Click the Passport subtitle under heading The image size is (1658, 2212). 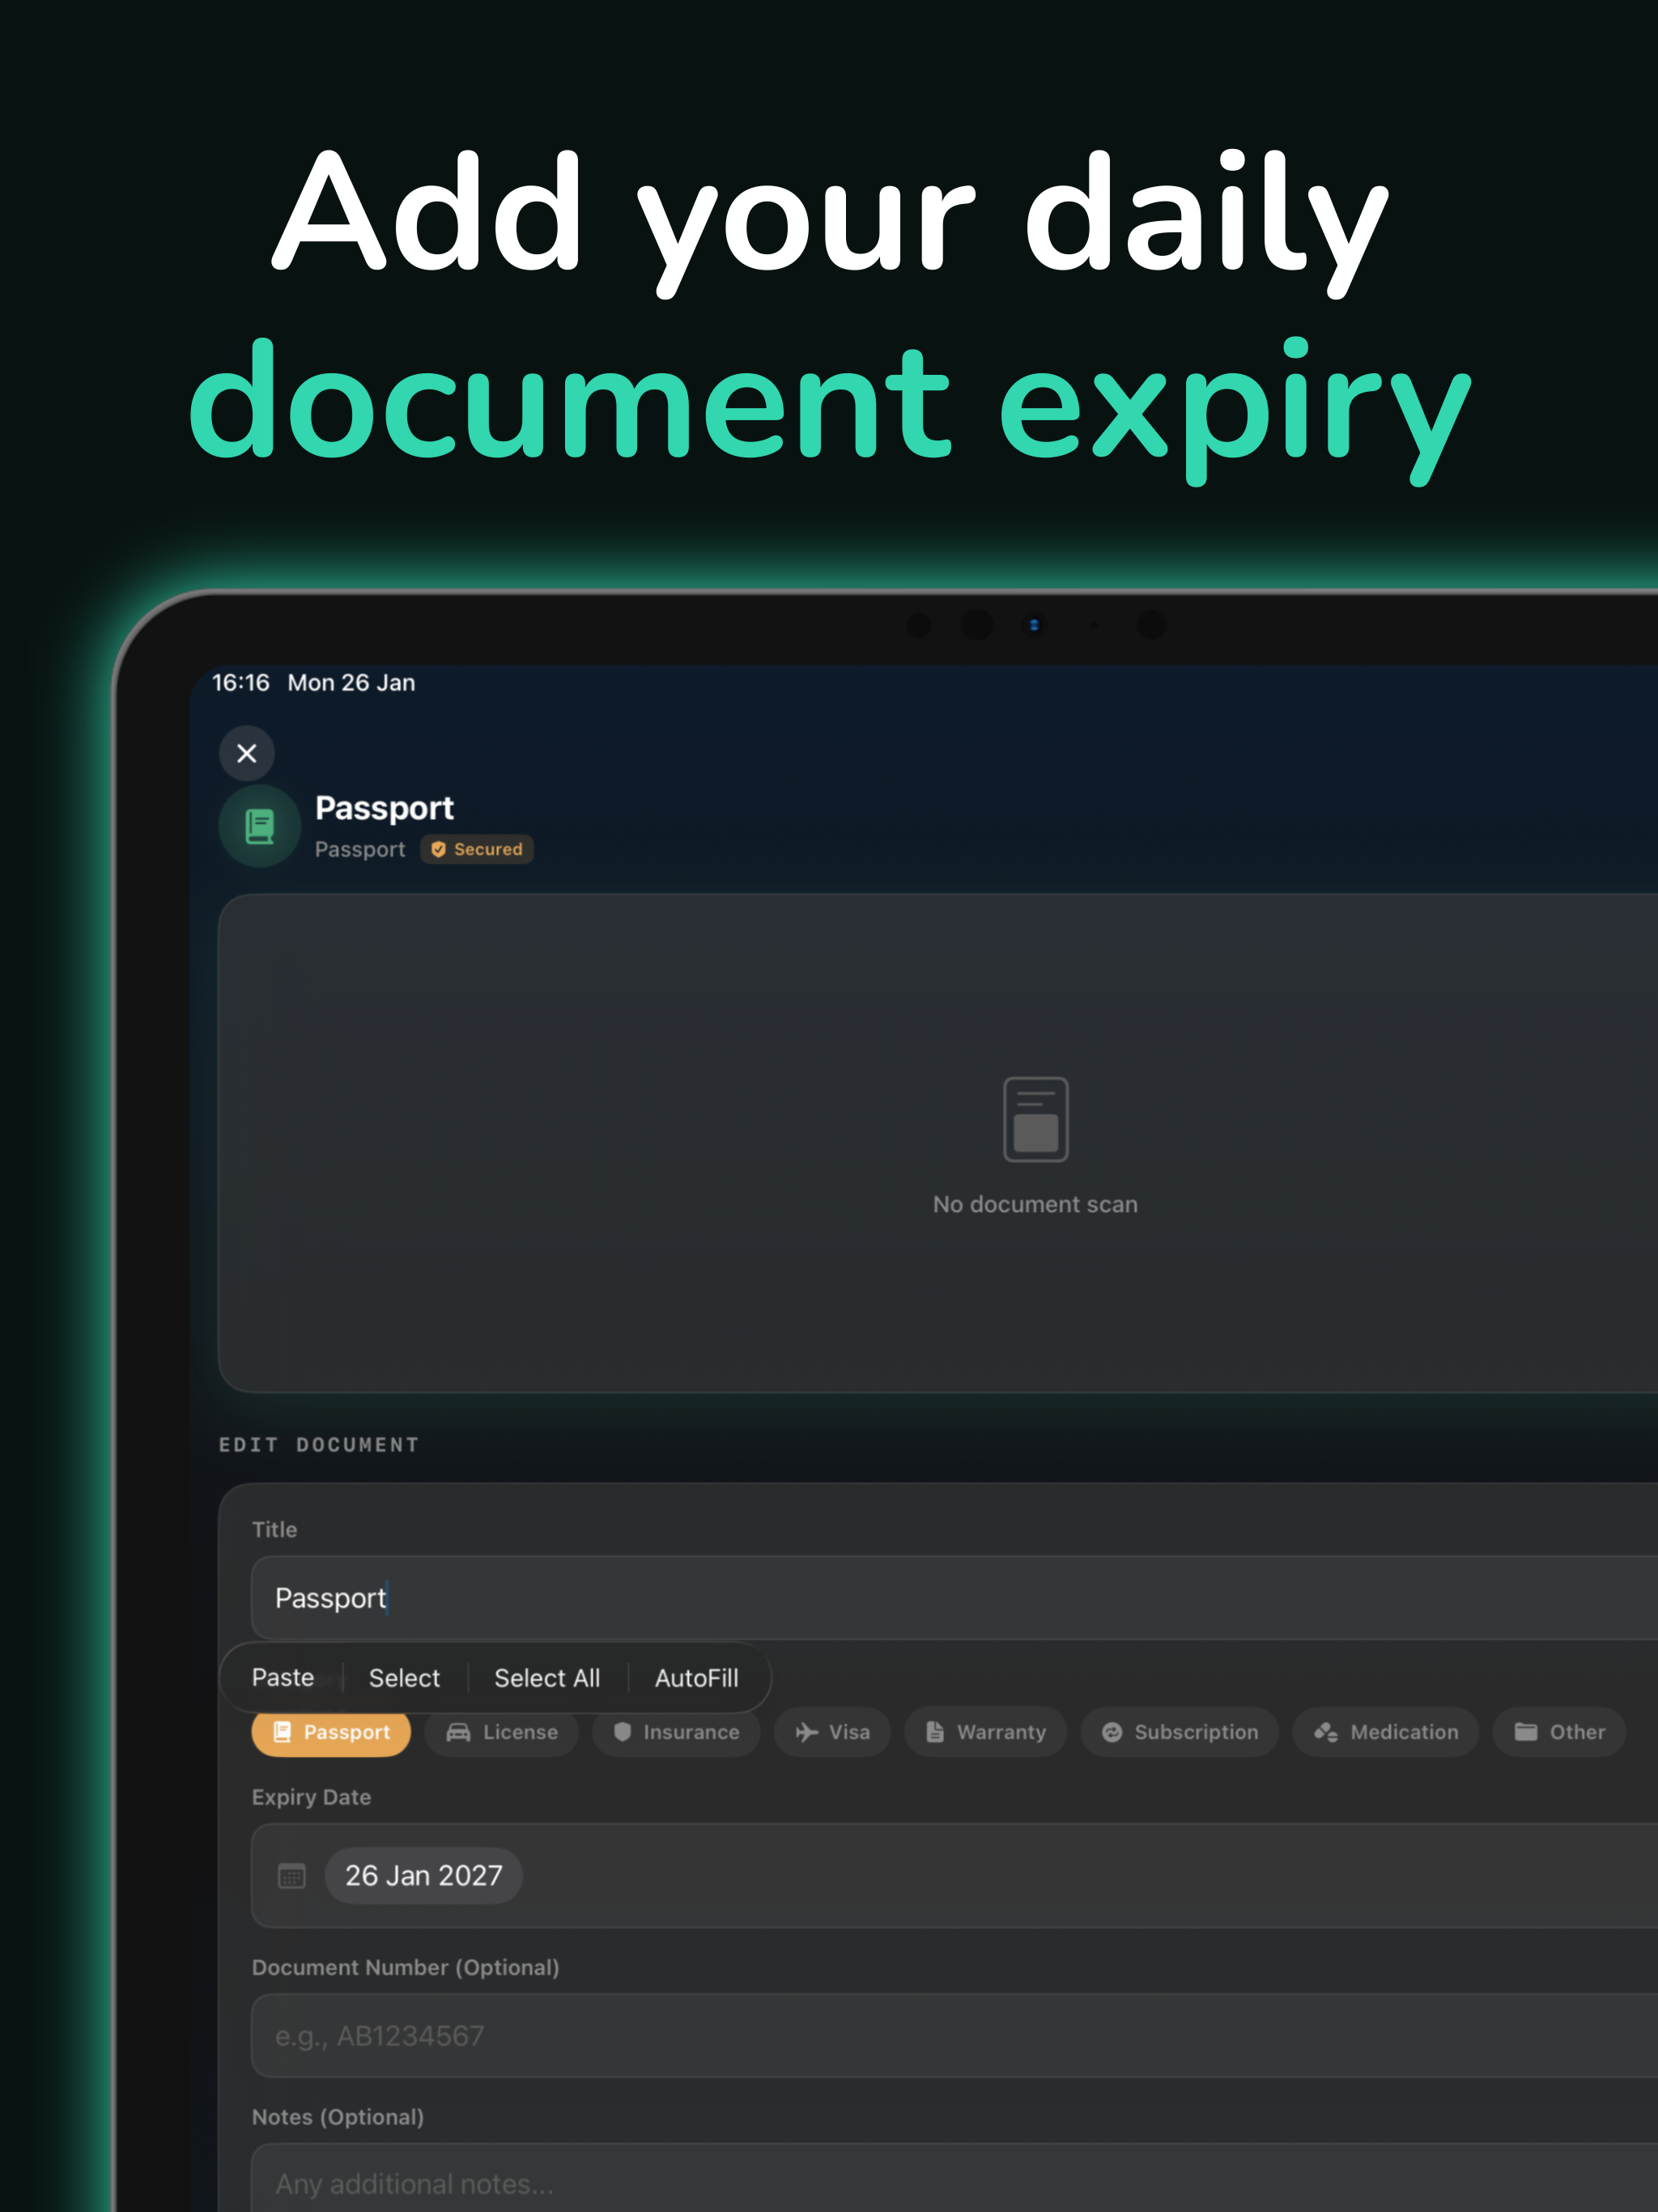click(360, 849)
